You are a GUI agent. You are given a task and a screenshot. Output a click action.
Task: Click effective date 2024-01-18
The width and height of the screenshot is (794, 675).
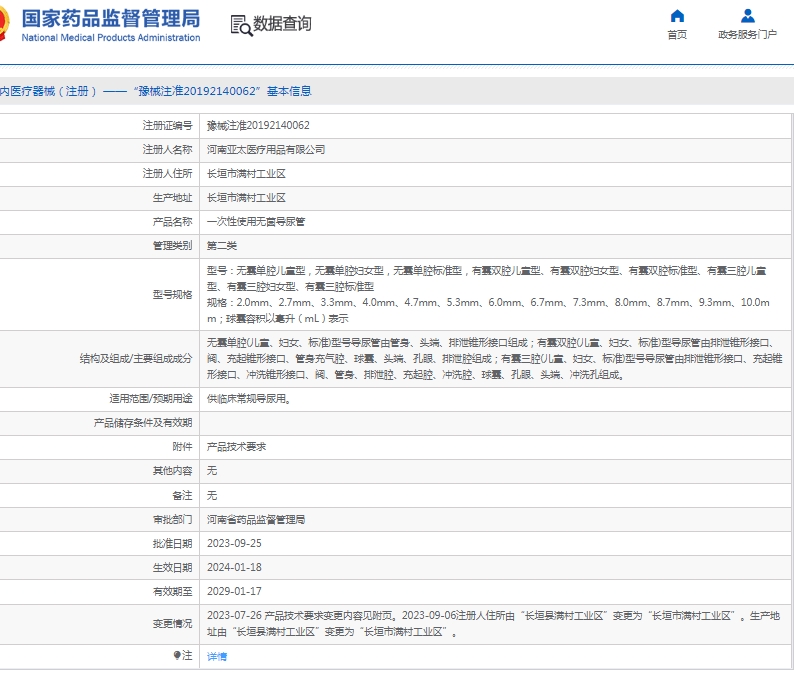coord(234,567)
